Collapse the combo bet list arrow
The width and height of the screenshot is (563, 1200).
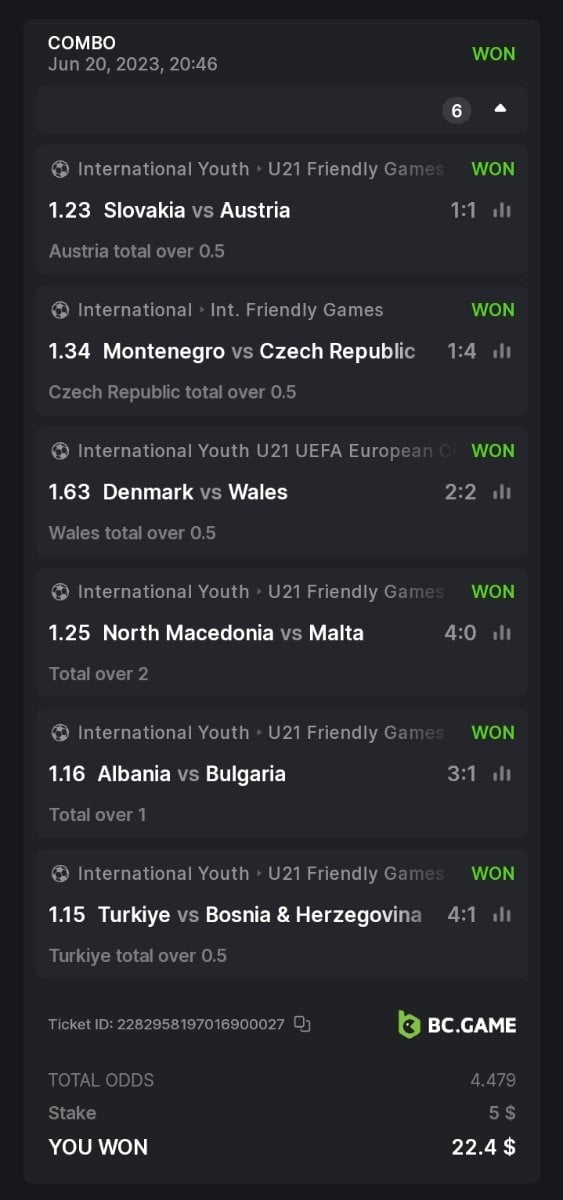click(x=500, y=109)
